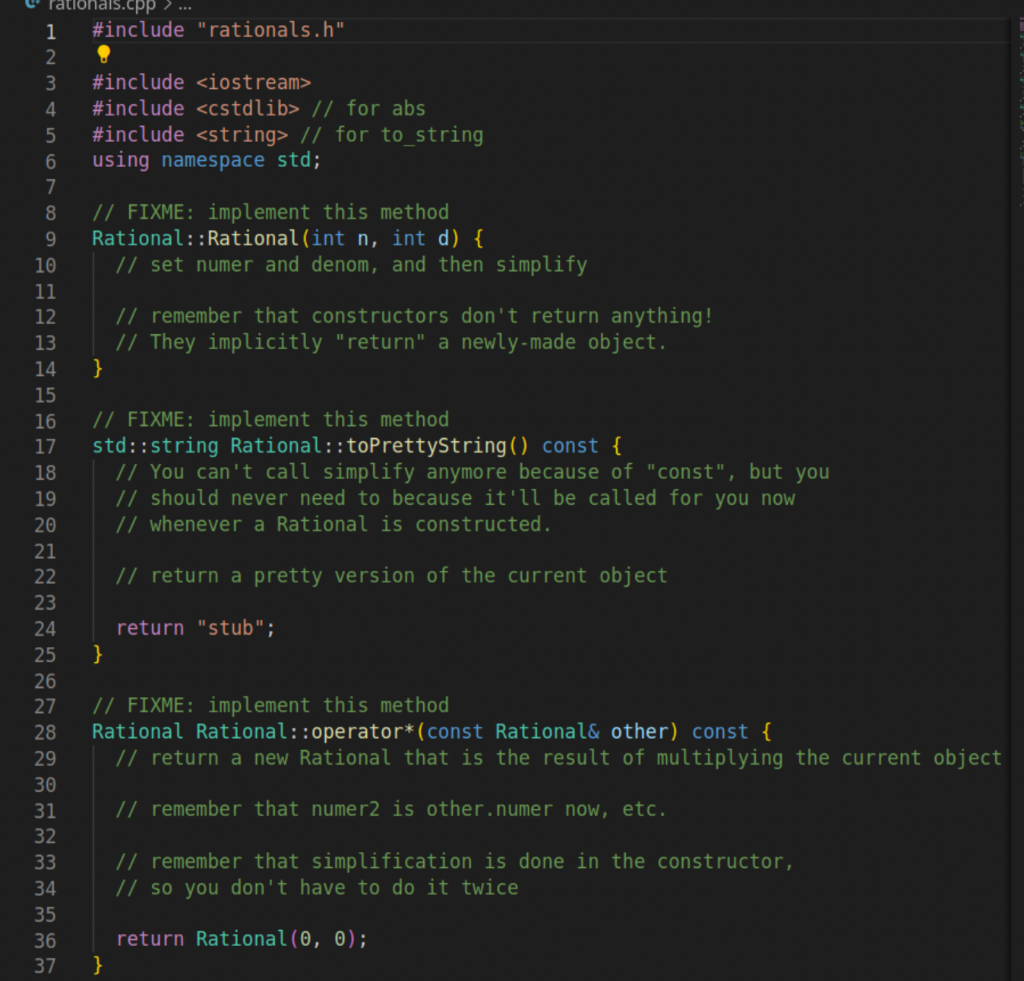Click comment 'whenever a Rational is constructed.'
Image resolution: width=1024 pixels, height=981 pixels.
[x=334, y=524]
